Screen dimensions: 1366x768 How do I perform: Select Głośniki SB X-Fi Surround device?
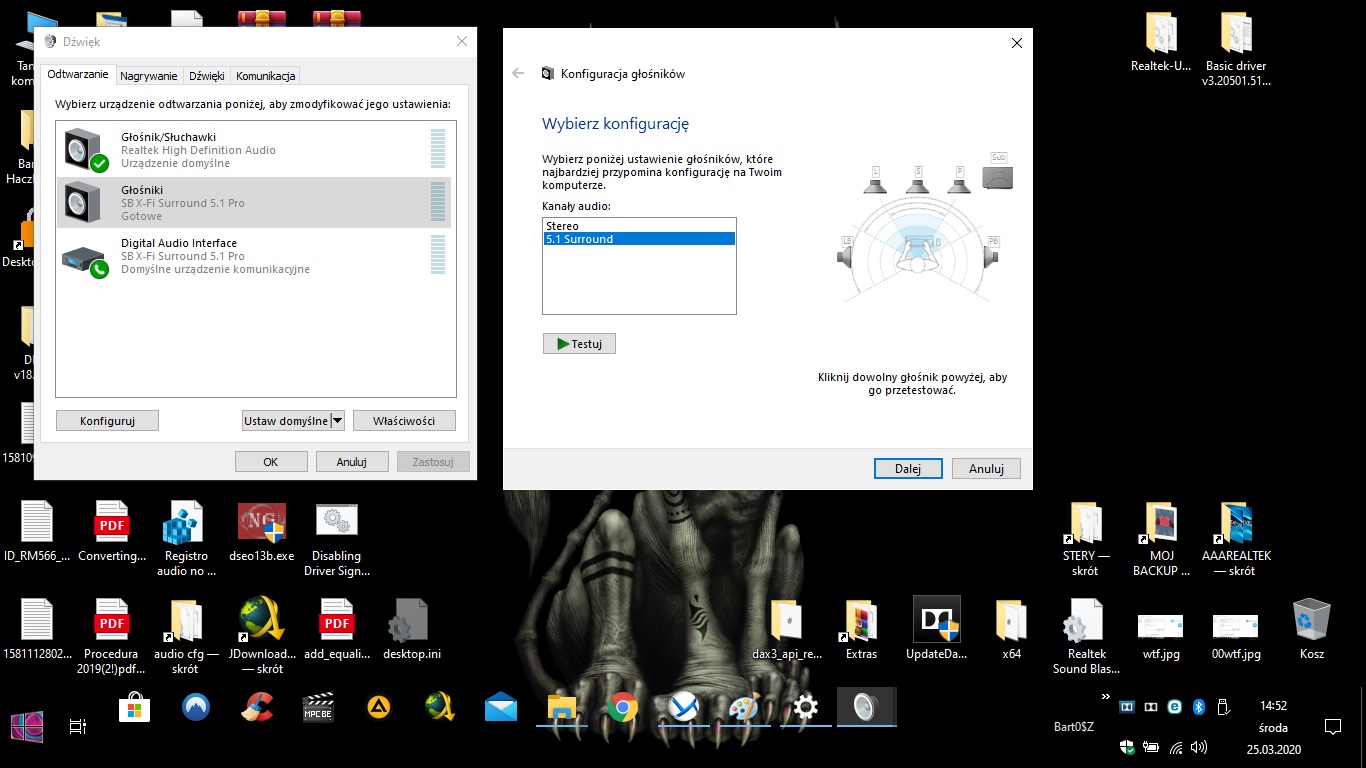tap(254, 203)
